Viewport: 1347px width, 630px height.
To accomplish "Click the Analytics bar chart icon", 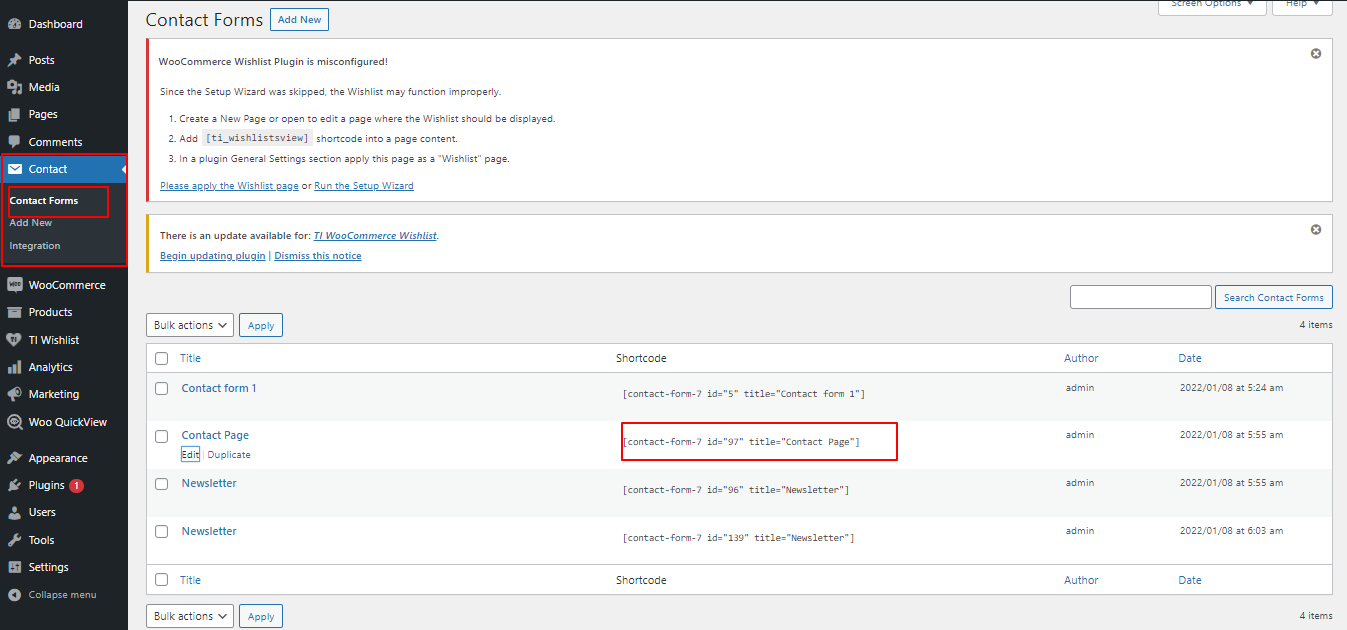I will pyautogui.click(x=15, y=368).
